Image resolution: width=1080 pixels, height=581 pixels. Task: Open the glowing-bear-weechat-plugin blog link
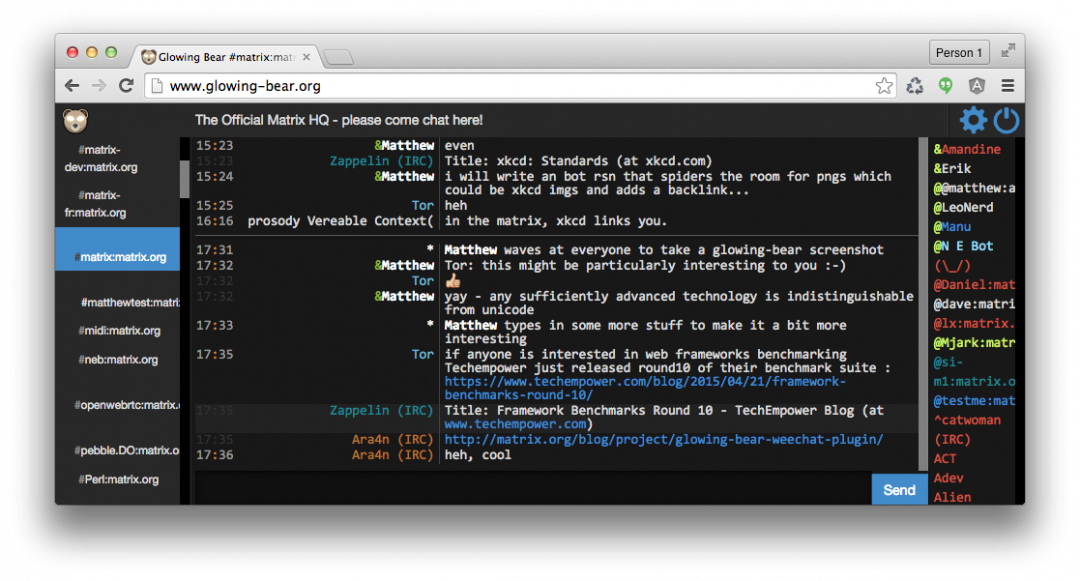[663, 440]
